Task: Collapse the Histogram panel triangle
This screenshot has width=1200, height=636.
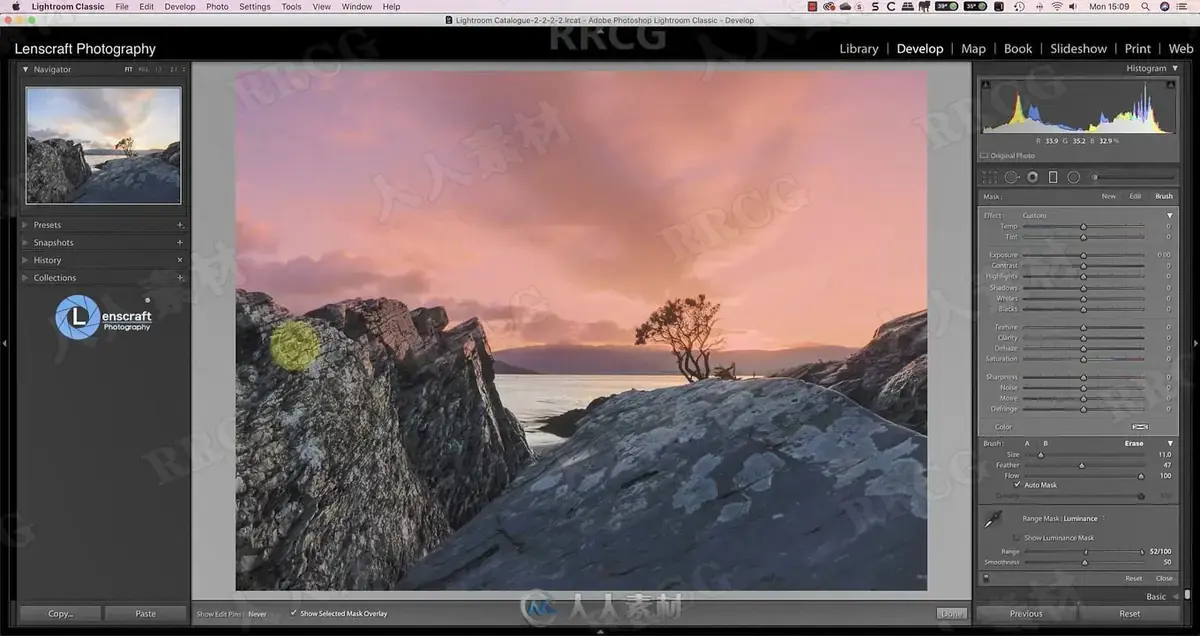Action: [1175, 68]
